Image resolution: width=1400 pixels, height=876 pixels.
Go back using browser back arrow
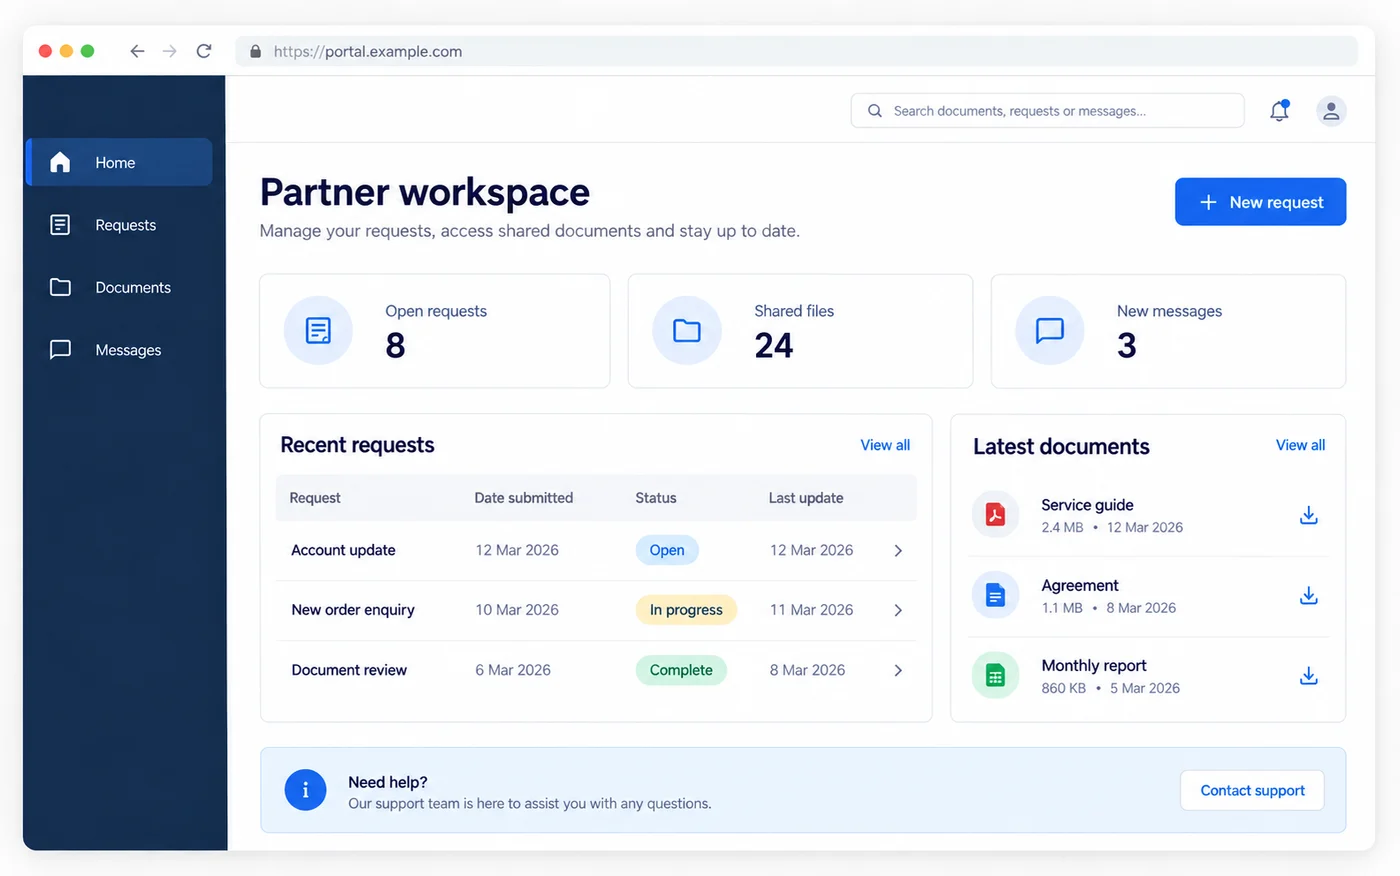[x=137, y=51]
